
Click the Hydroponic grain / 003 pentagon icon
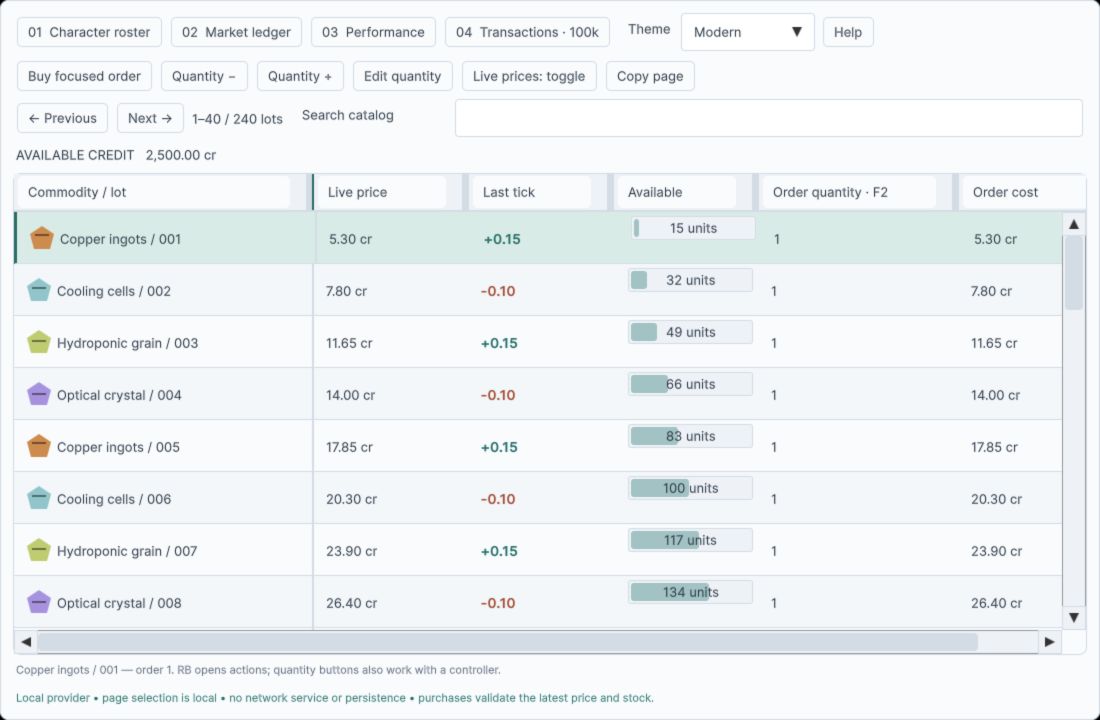click(x=39, y=342)
